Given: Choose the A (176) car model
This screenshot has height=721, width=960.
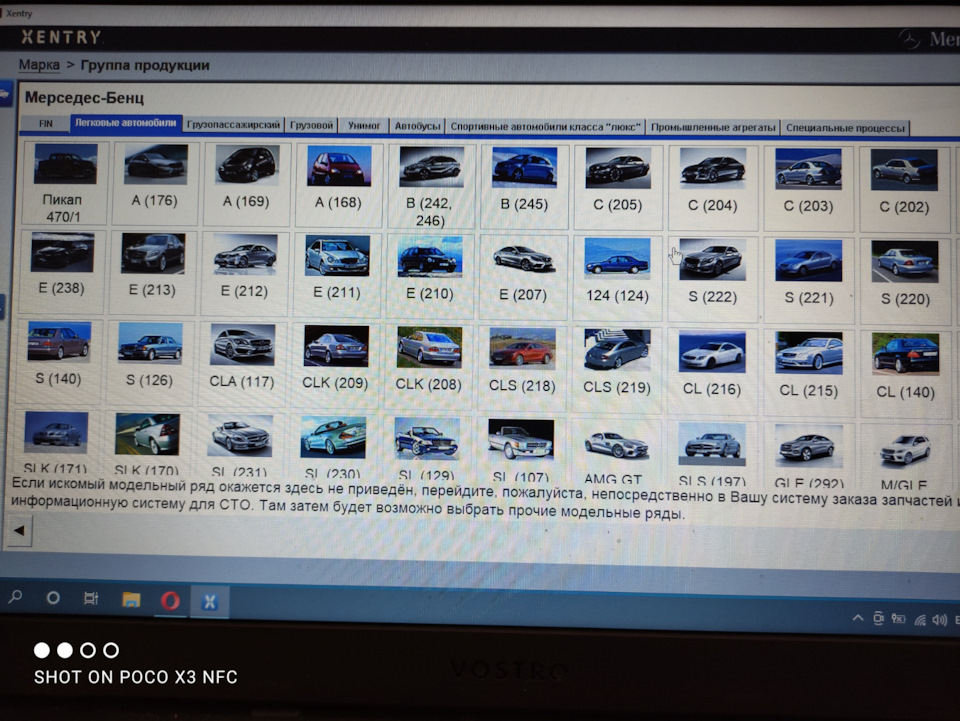Looking at the screenshot, I should point(156,183).
